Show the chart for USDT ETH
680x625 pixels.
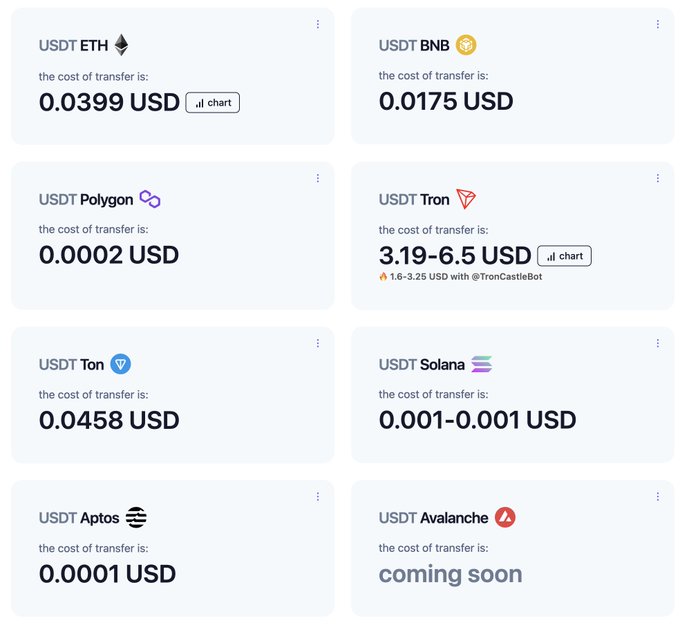(x=213, y=102)
